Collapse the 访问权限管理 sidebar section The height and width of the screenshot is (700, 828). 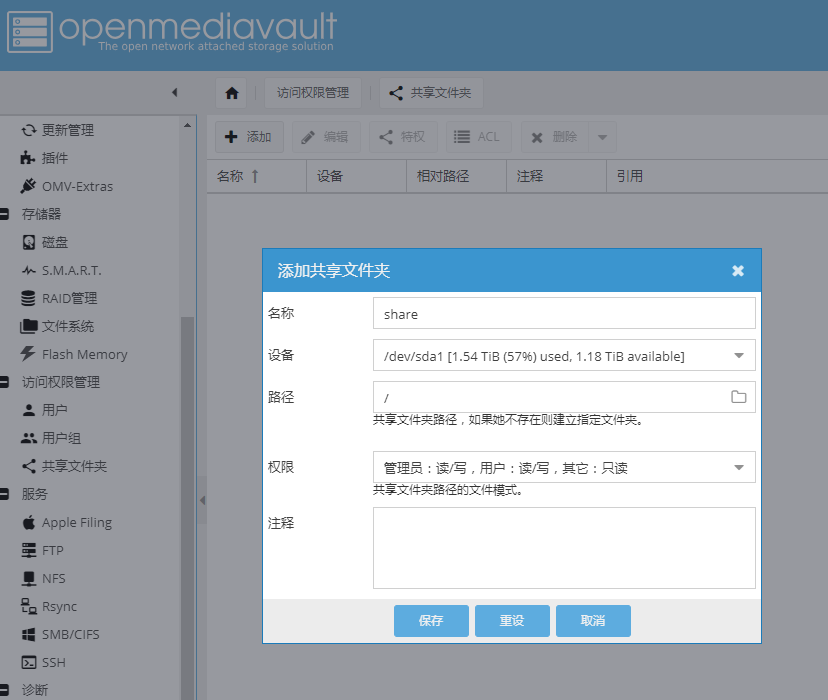click(4, 382)
